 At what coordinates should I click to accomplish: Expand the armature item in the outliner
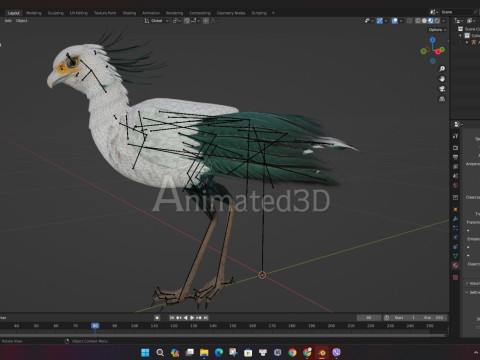(467, 42)
